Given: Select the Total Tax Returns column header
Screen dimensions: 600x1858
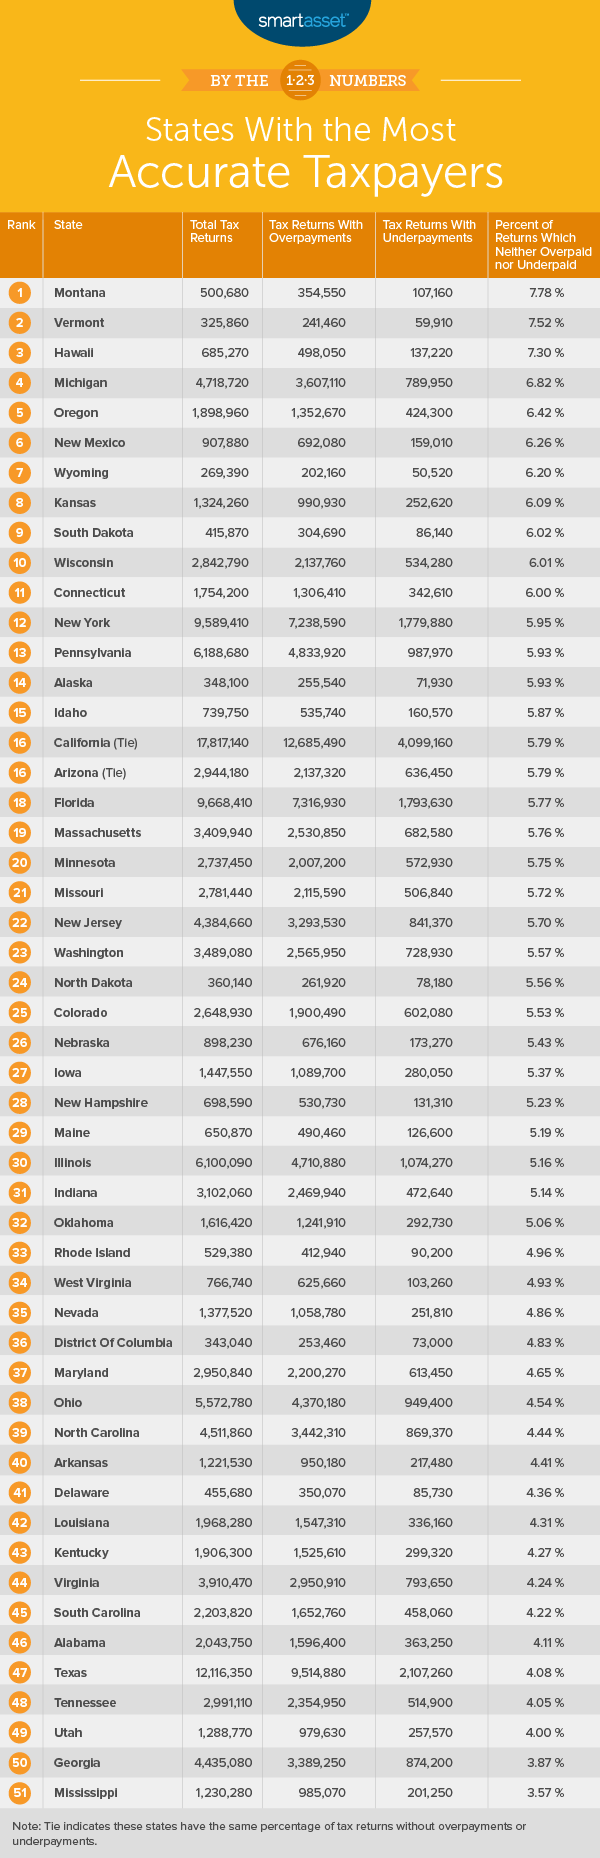Looking at the screenshot, I should (x=212, y=231).
